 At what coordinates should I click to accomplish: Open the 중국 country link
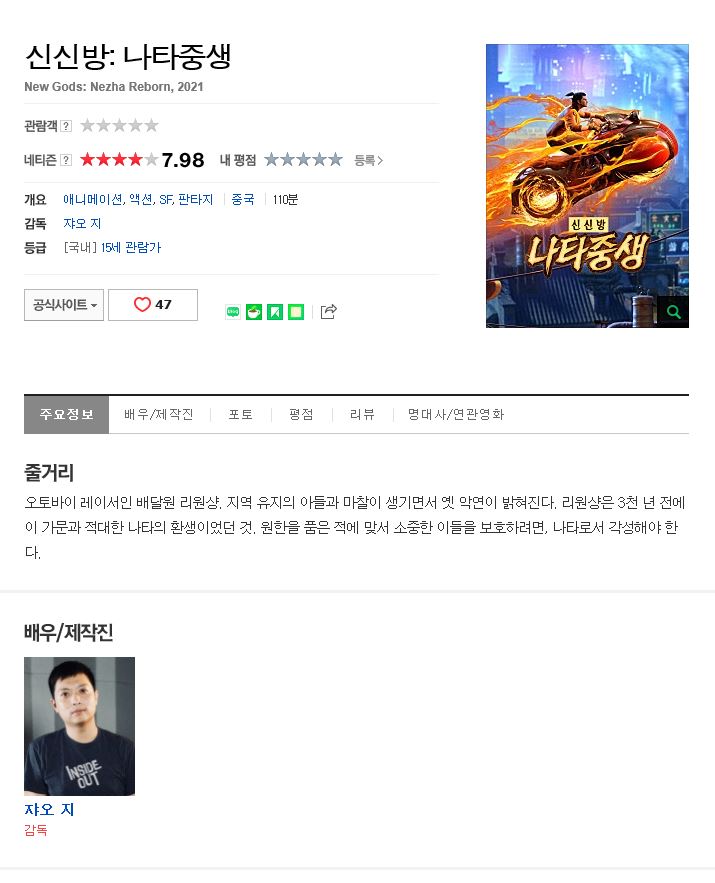tap(243, 199)
